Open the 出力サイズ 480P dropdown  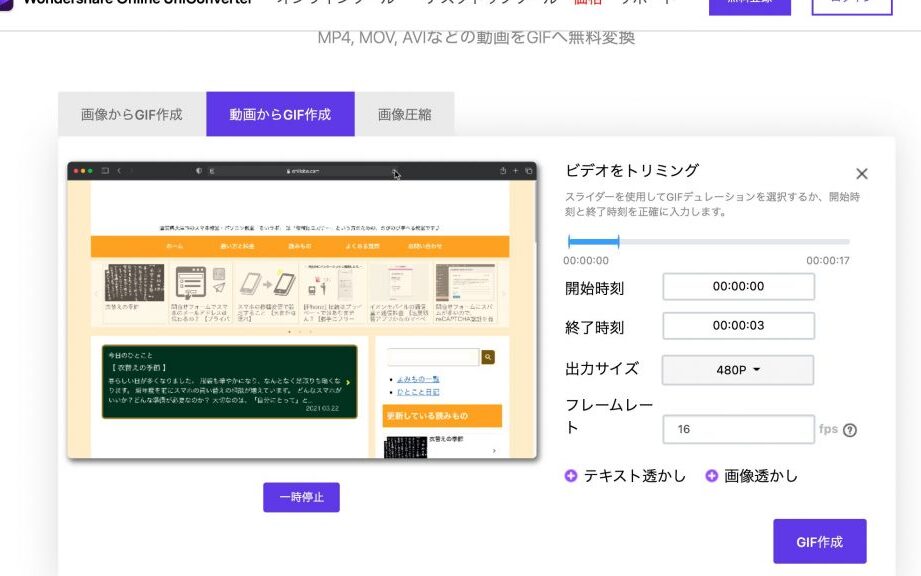[738, 370]
